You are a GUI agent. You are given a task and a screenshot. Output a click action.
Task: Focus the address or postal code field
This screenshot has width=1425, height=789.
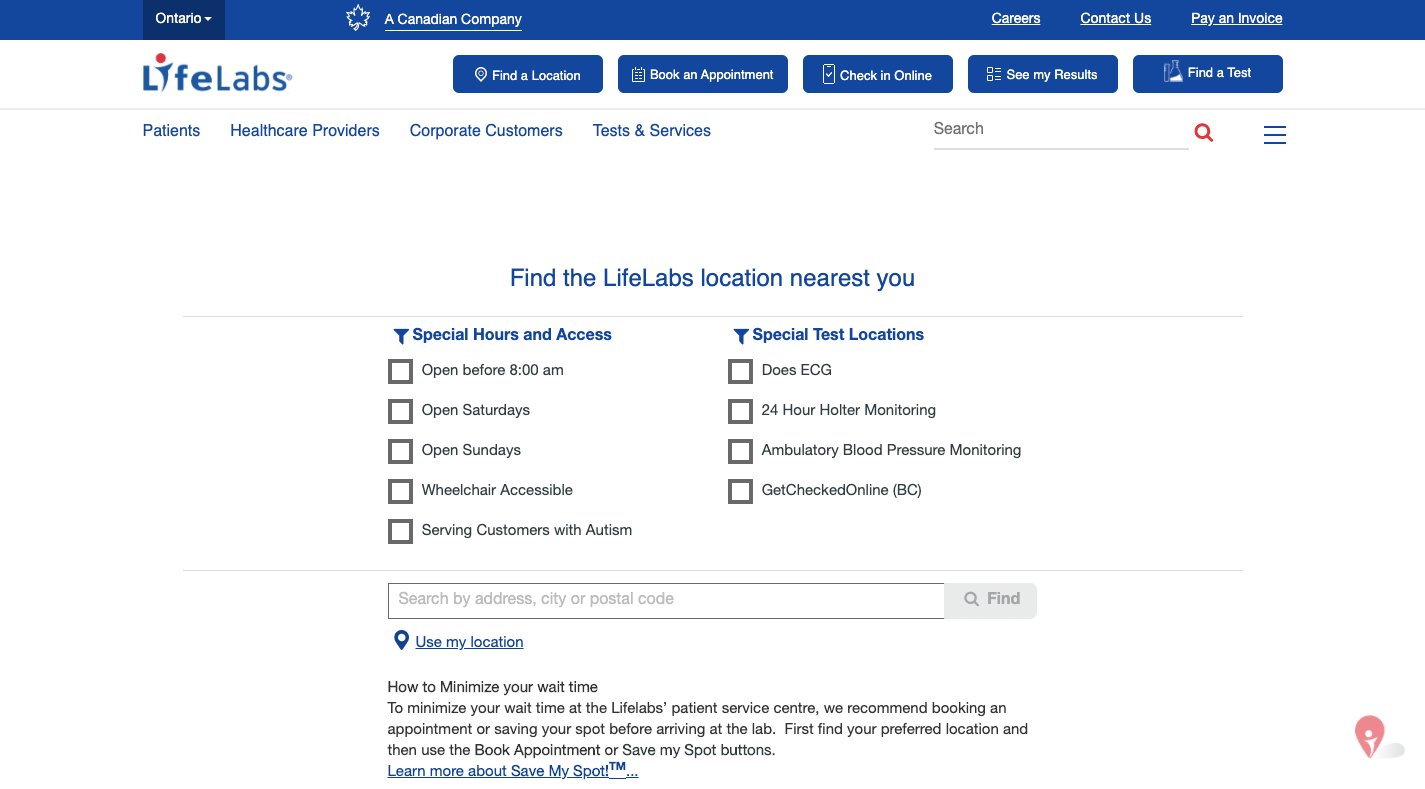666,600
